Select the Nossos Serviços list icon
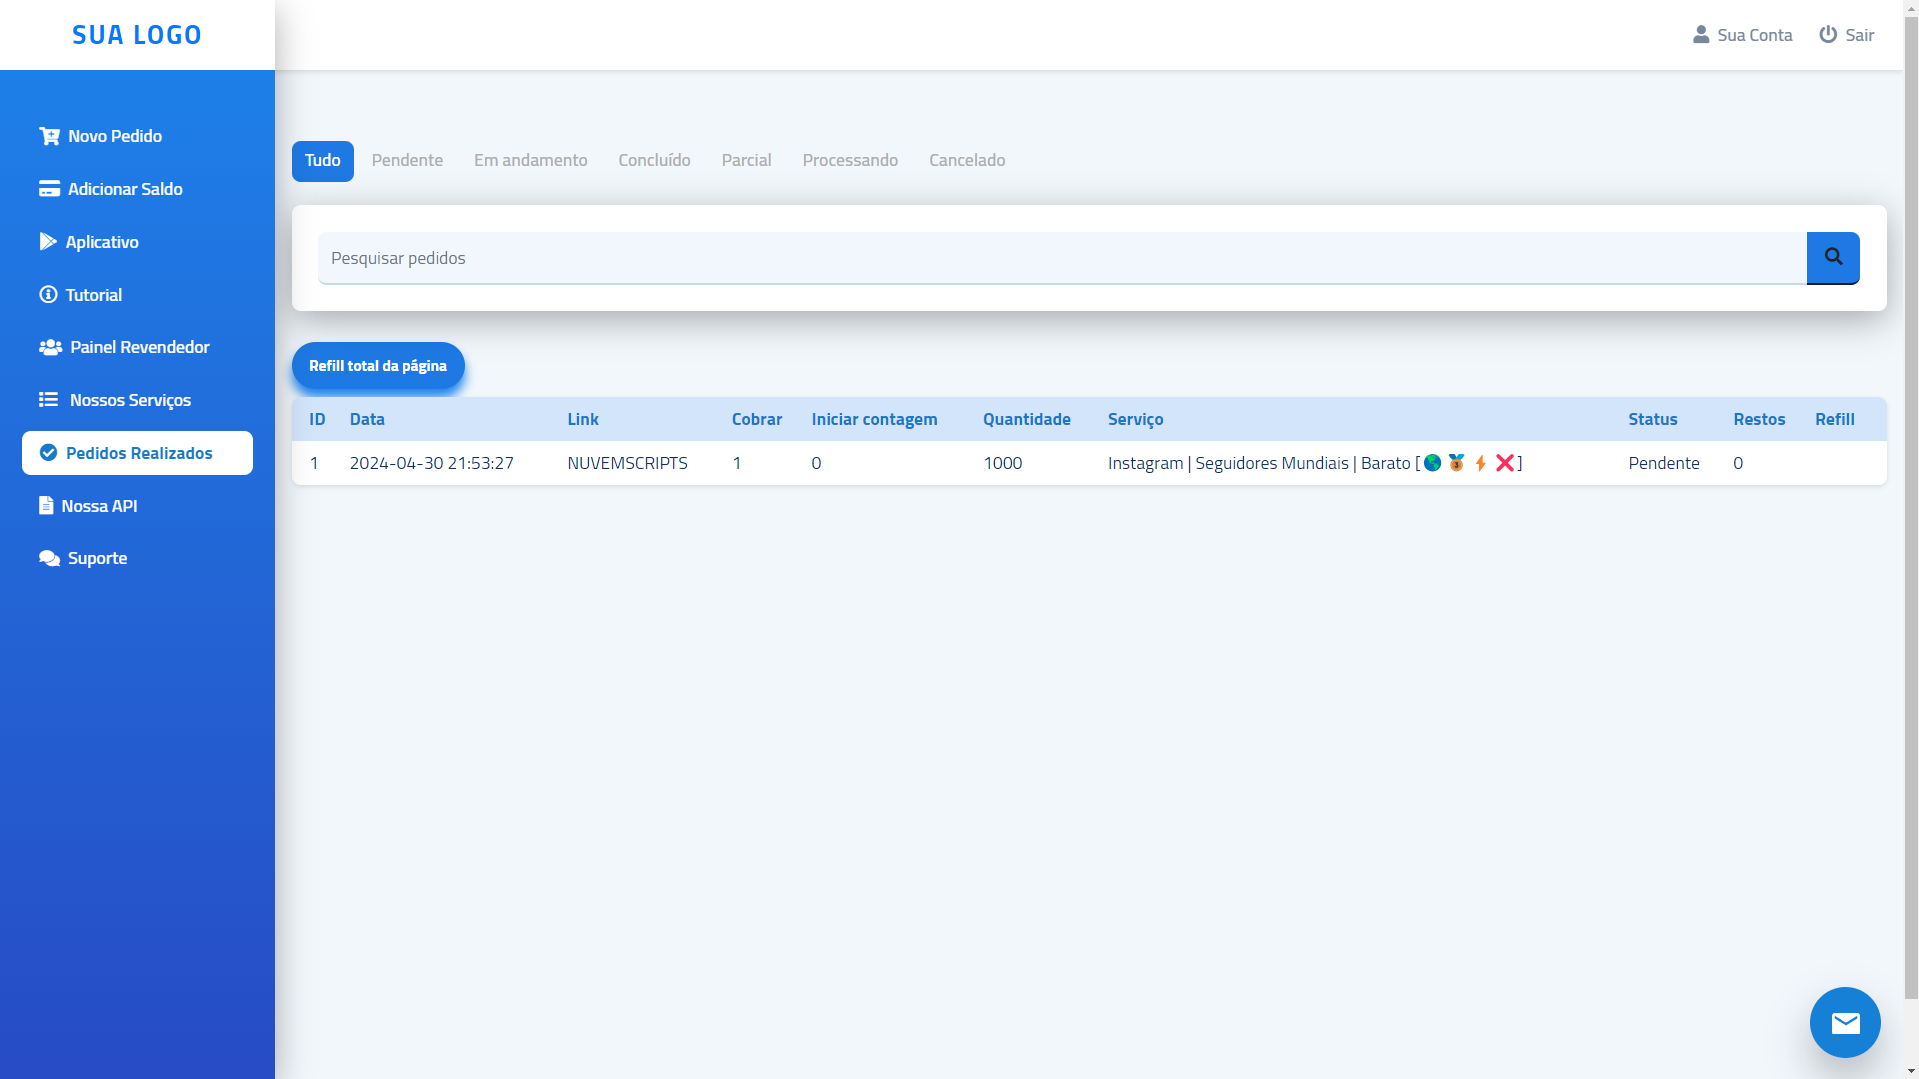 pos(48,400)
